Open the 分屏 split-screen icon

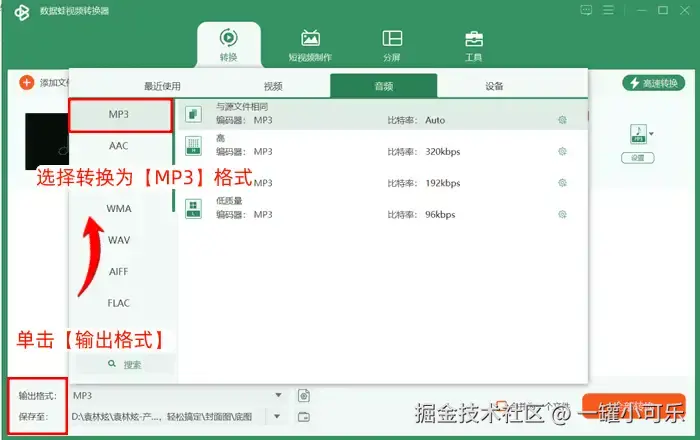click(392, 39)
